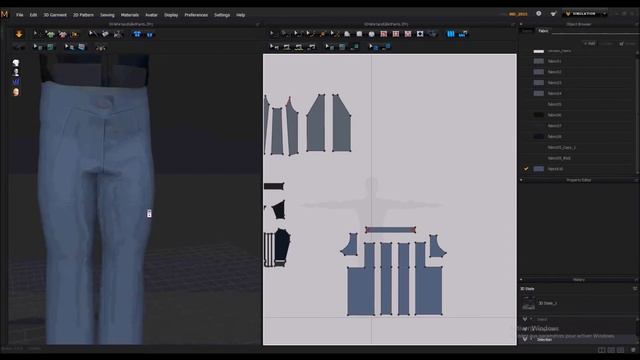Switch to the Scene tab in Object Browser
Viewport: 640px width, 360px height.
(528, 31)
